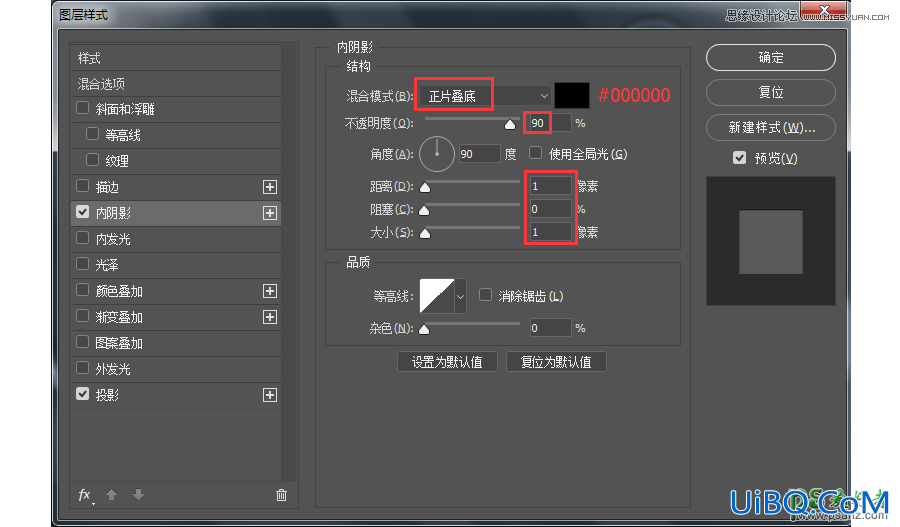900x527 pixels.
Task: Click the 阻塞 percent value field
Action: 550,209
